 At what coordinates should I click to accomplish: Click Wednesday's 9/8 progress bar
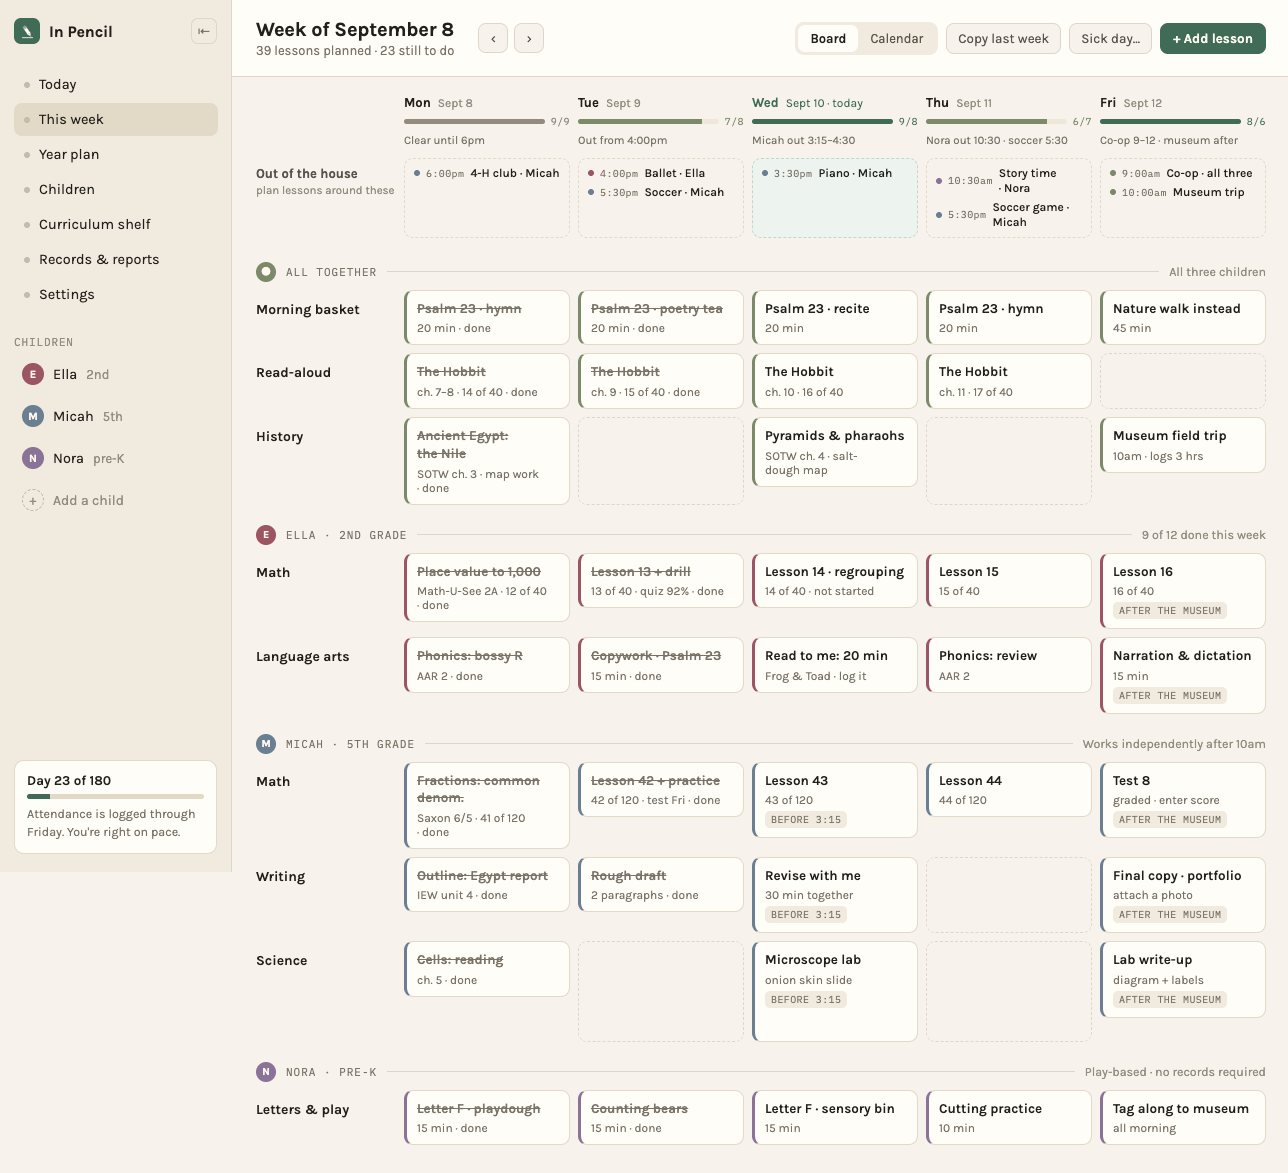[x=822, y=122]
